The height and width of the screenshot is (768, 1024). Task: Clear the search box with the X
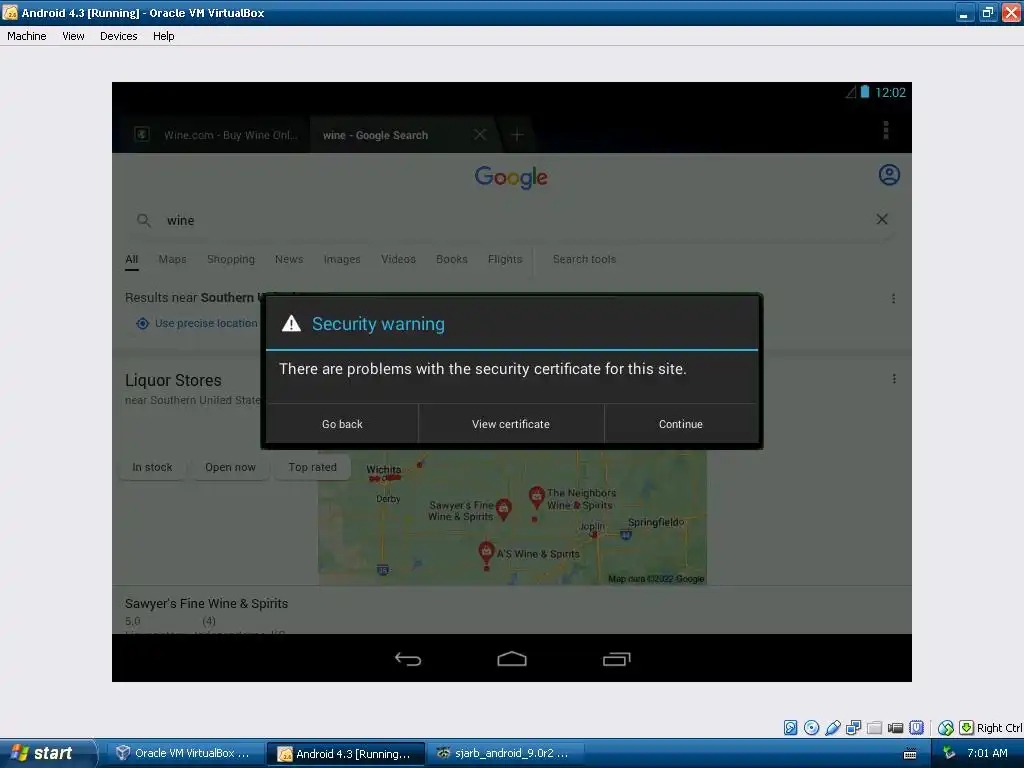pos(882,219)
